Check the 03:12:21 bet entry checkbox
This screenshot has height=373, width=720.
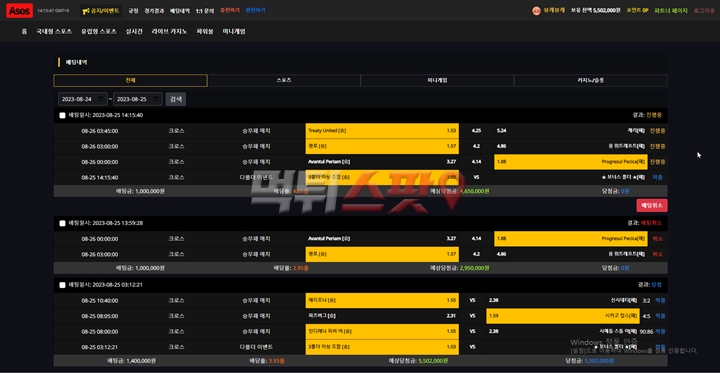(x=62, y=285)
